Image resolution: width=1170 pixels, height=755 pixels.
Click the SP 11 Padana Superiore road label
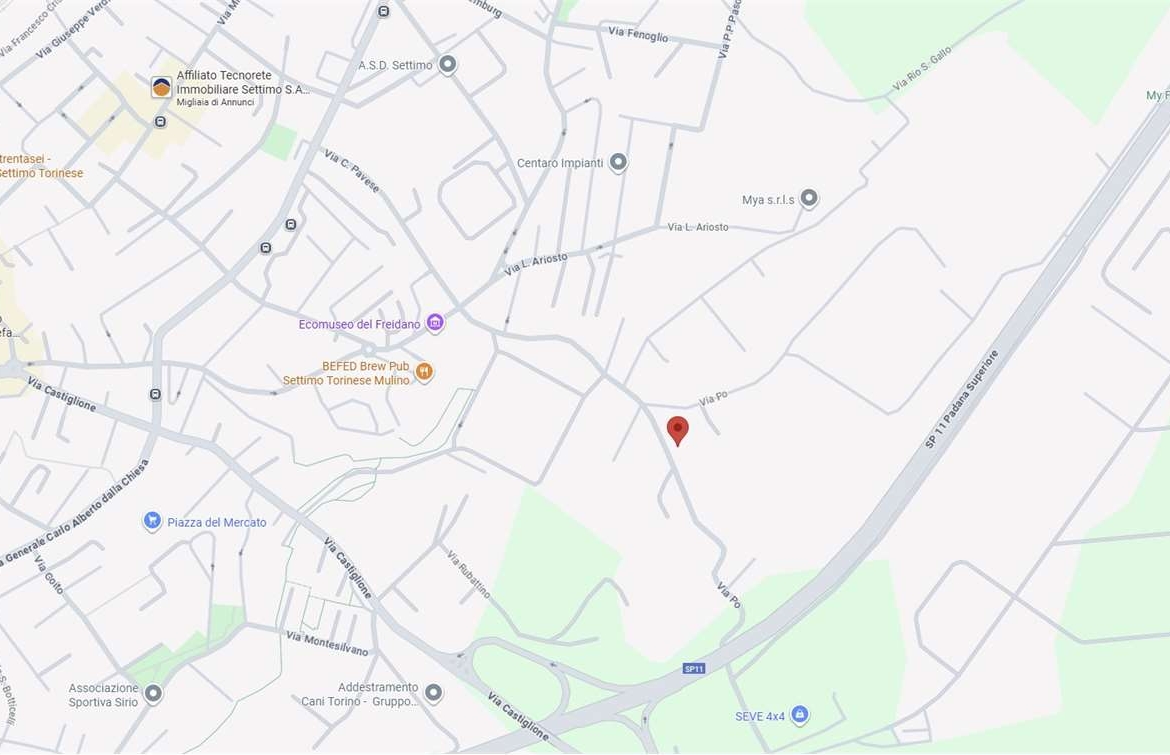coord(961,399)
